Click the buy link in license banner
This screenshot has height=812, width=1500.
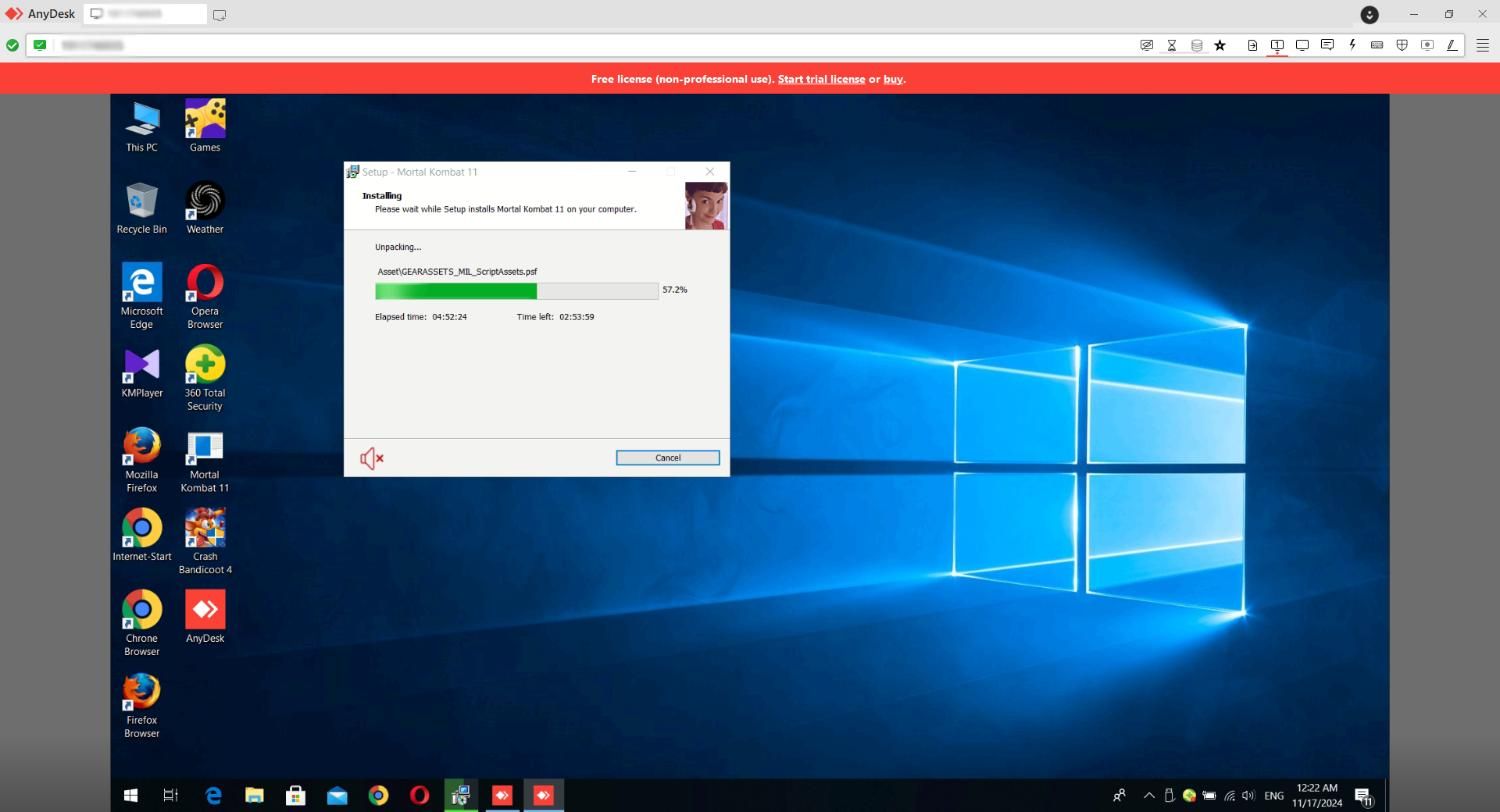(x=893, y=79)
